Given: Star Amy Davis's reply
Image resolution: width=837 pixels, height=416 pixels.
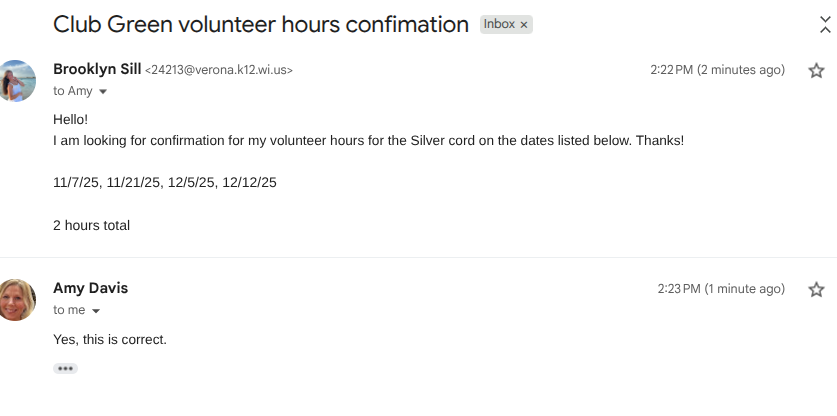Looking at the screenshot, I should [x=816, y=289].
